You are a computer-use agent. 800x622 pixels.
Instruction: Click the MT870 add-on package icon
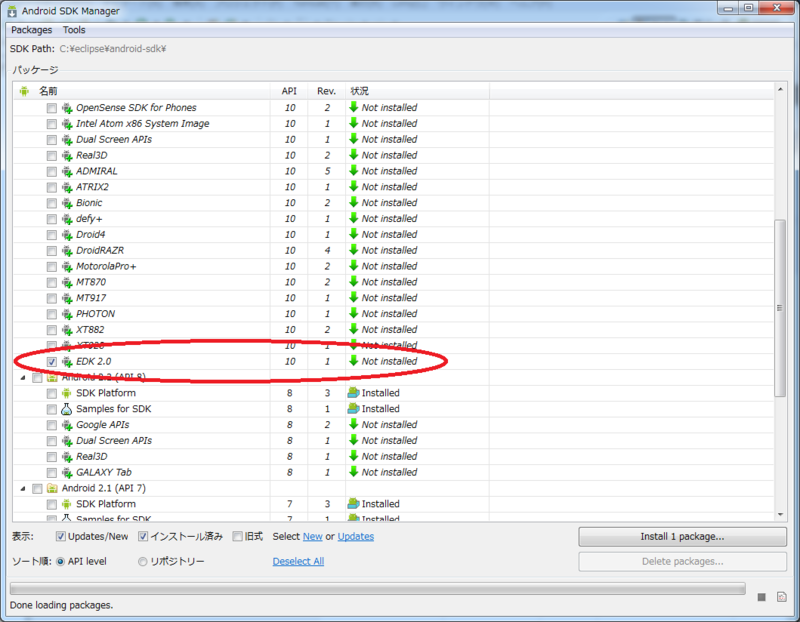click(x=67, y=282)
